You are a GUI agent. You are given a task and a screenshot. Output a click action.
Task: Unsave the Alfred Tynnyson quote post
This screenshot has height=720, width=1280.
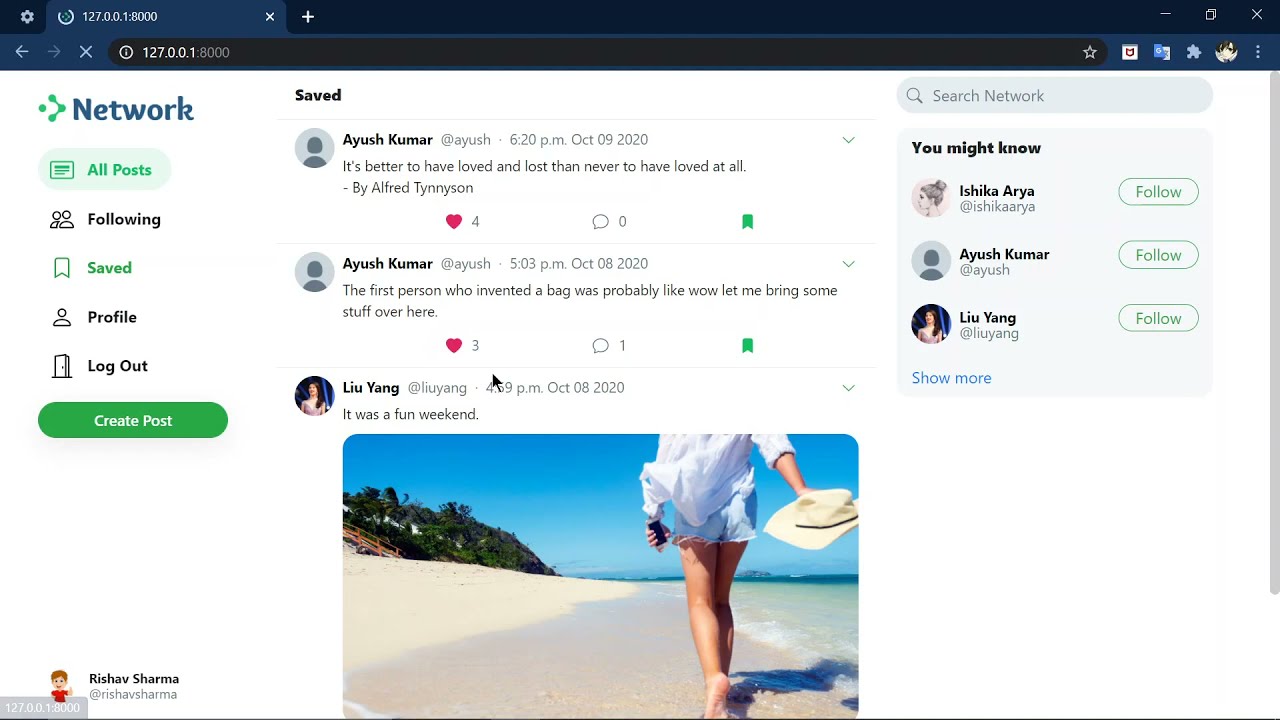[747, 222]
